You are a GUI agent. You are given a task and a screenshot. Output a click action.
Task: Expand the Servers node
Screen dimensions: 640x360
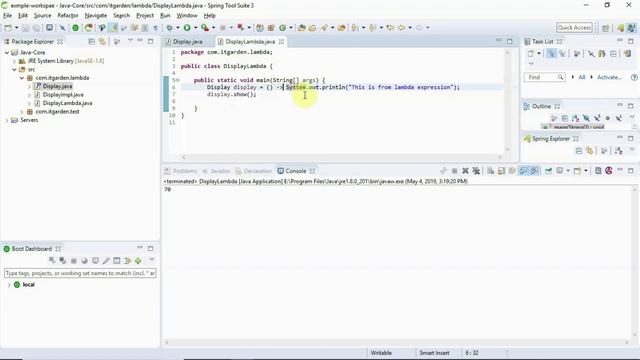point(7,120)
